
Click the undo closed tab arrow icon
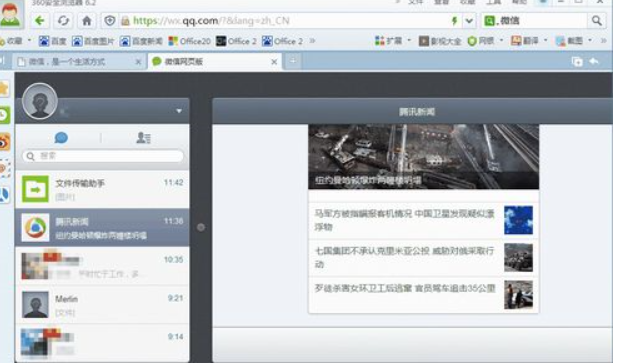click(x=594, y=61)
